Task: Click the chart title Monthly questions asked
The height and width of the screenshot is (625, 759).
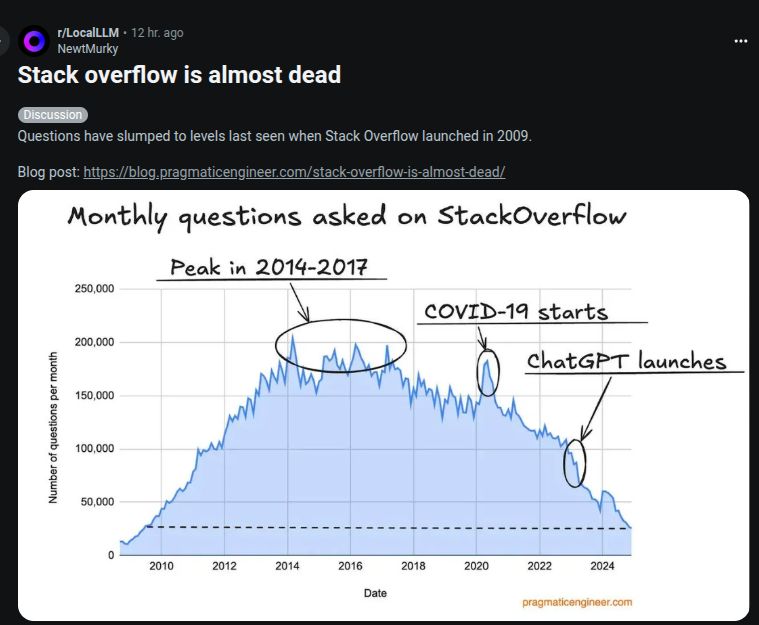Action: (347, 216)
